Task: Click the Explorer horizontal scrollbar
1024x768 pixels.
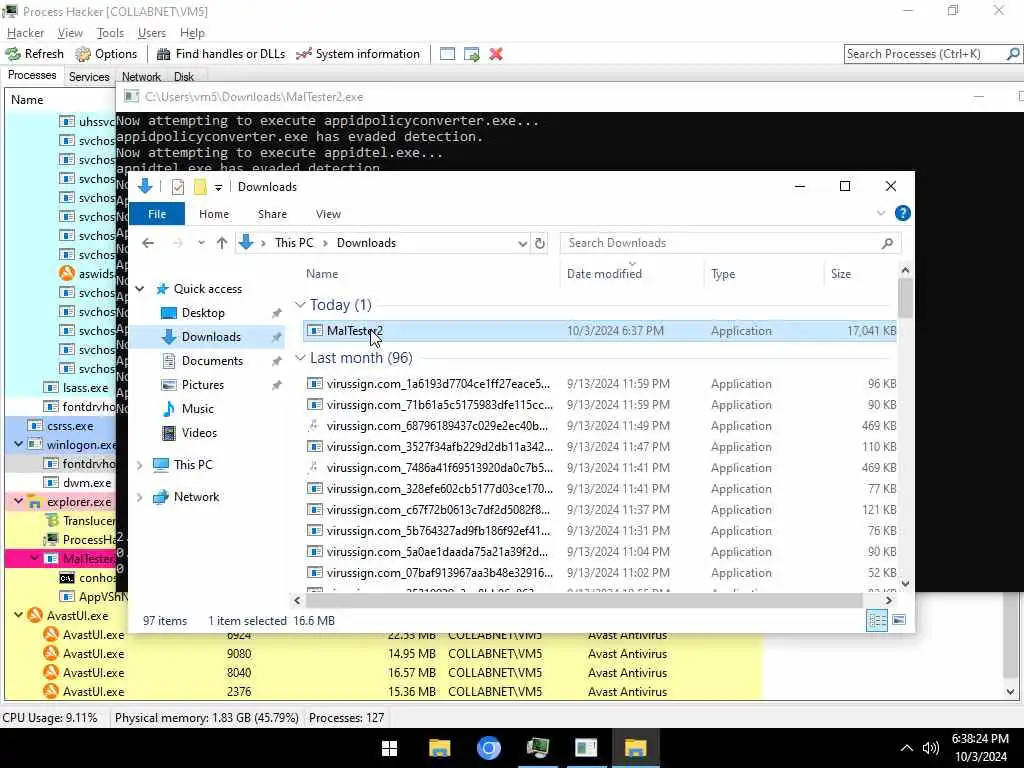Action: tap(584, 600)
